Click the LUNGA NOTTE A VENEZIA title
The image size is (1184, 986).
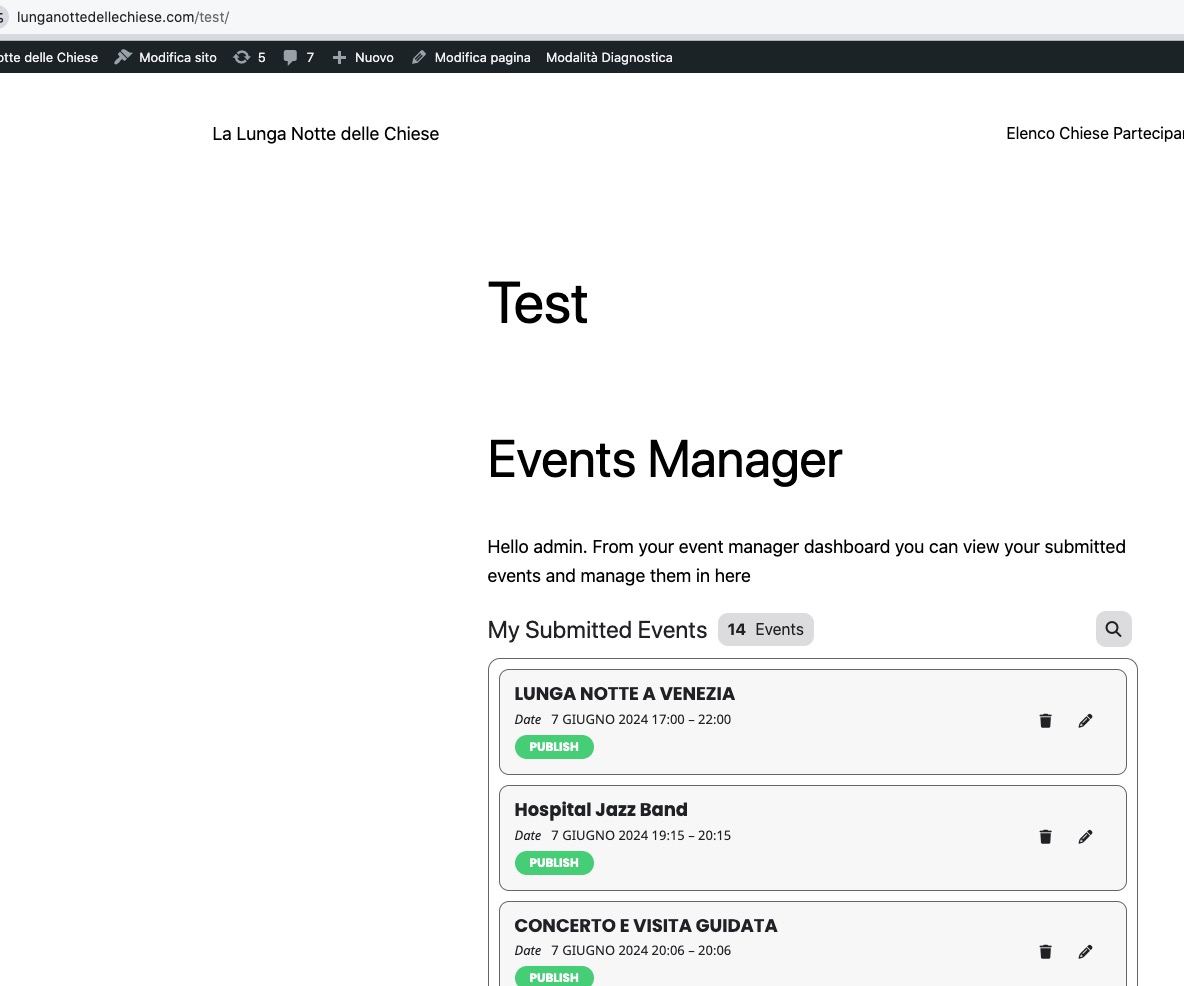click(x=624, y=694)
